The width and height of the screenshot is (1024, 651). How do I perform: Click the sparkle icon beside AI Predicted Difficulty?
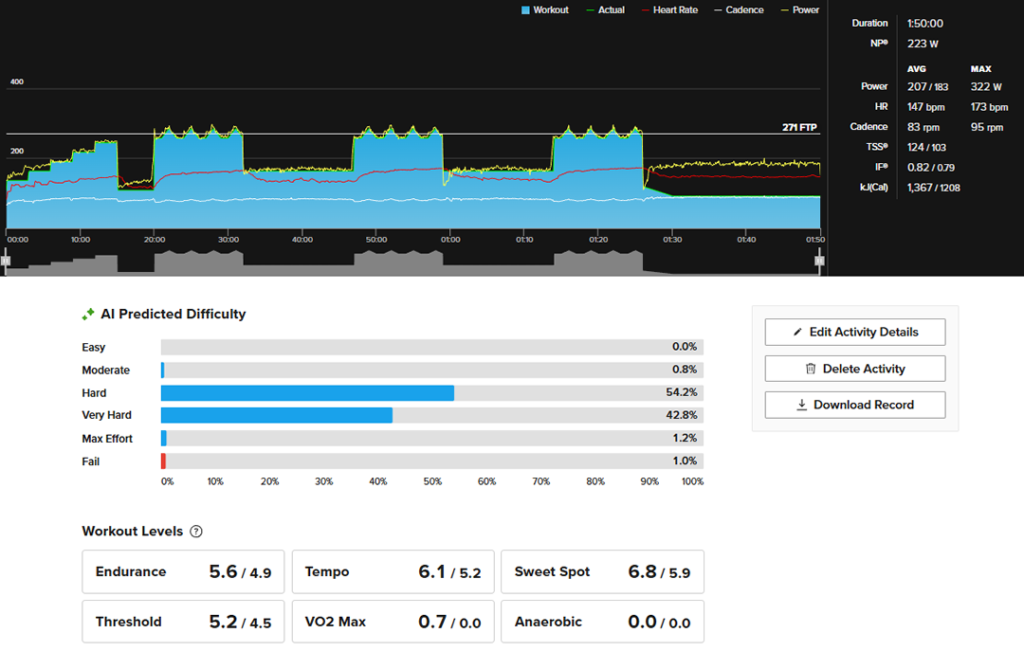88,314
